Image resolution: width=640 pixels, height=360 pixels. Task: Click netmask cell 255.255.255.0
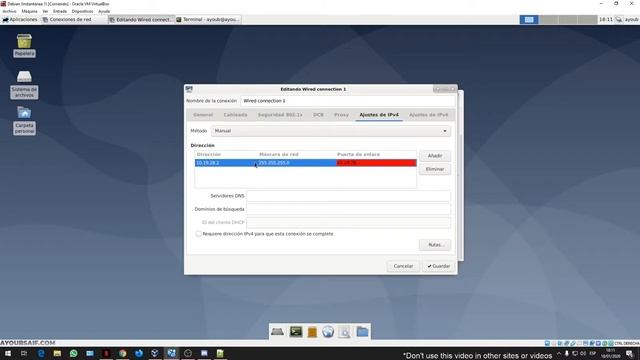pyautogui.click(x=297, y=163)
